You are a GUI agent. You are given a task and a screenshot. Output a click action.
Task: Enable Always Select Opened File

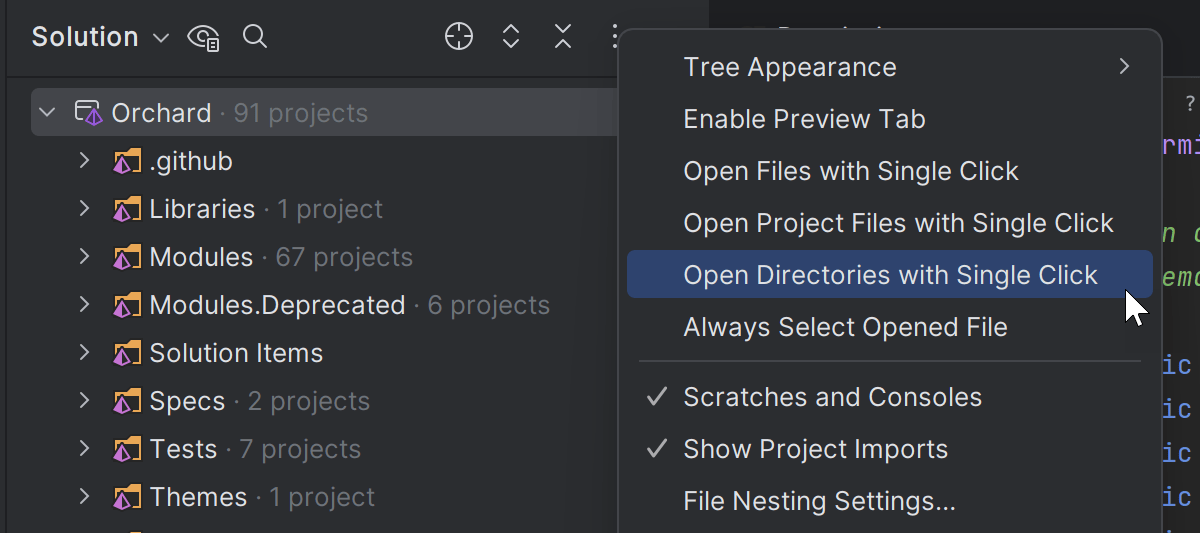845,327
